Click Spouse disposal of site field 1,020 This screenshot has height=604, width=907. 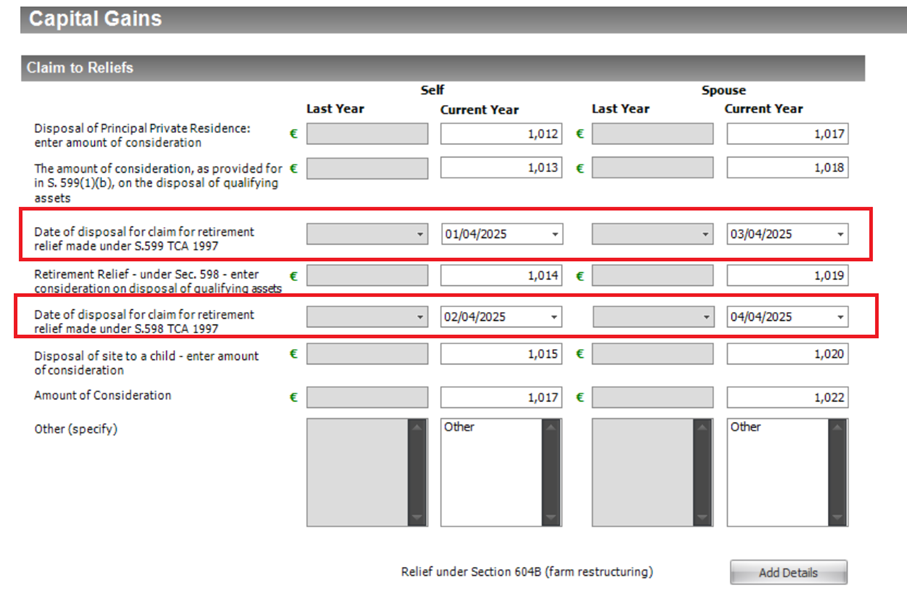[x=787, y=353]
